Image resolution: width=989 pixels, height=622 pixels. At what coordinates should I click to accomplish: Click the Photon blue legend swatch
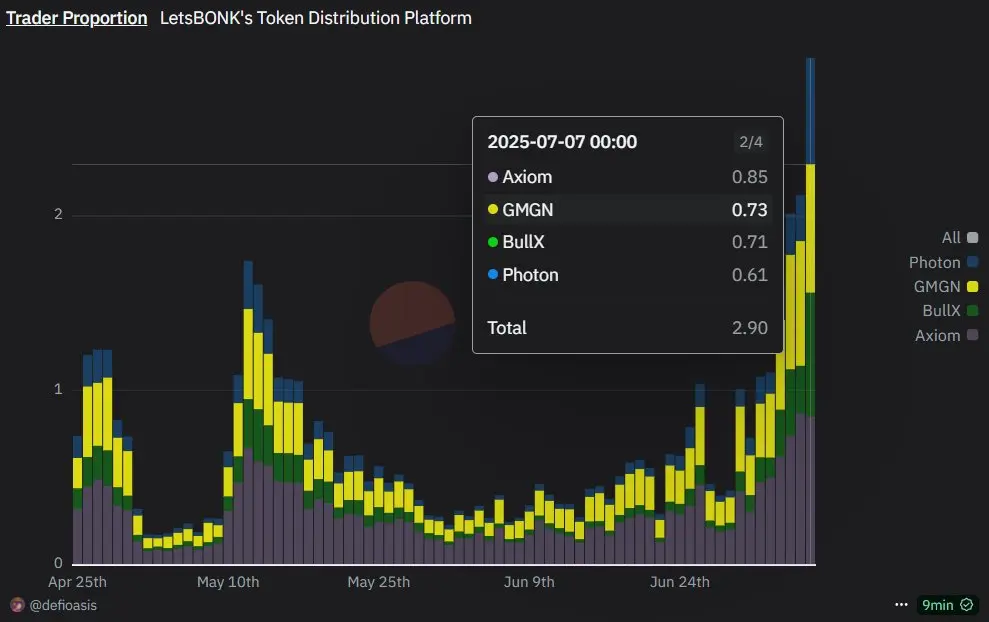(x=973, y=262)
